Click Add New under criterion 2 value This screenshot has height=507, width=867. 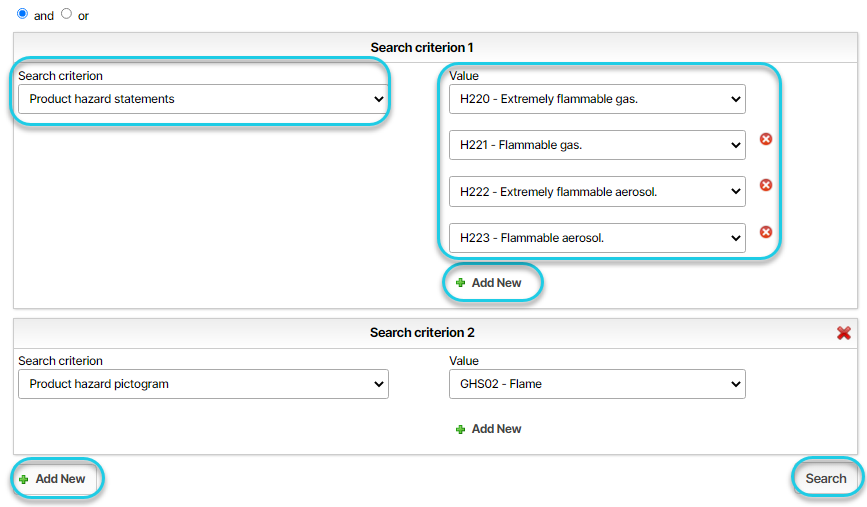(x=489, y=429)
